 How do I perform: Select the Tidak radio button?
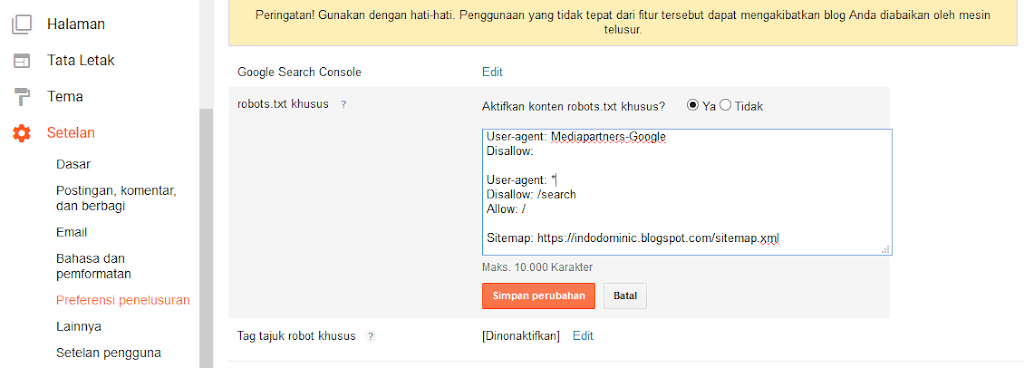coord(725,105)
